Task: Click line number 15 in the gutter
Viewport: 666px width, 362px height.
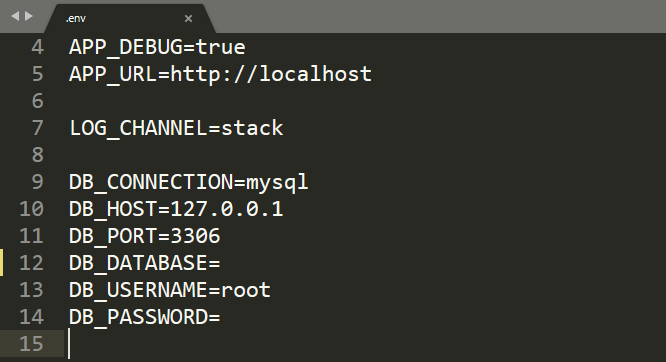Action: pos(31,344)
